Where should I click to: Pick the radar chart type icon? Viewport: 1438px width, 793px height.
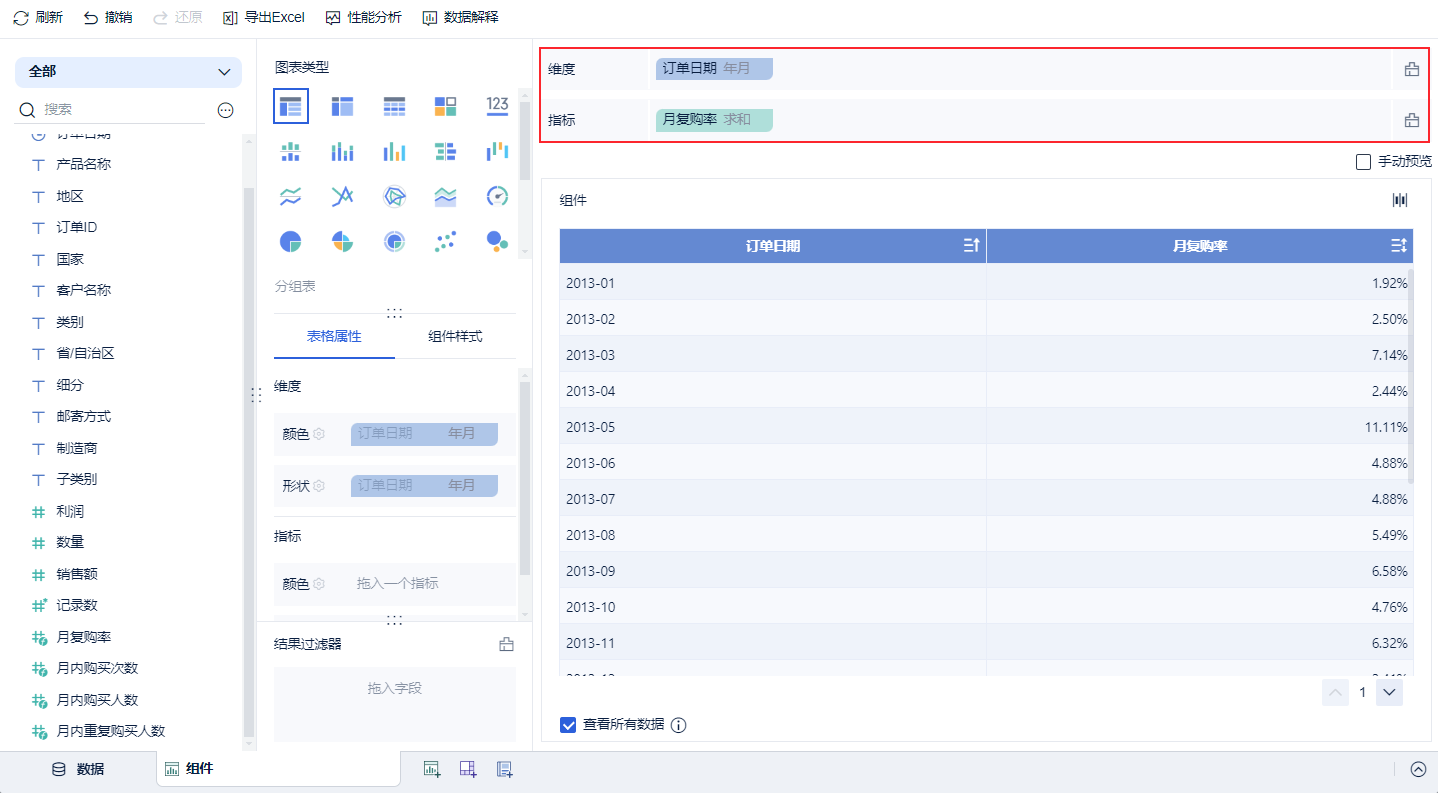point(394,196)
